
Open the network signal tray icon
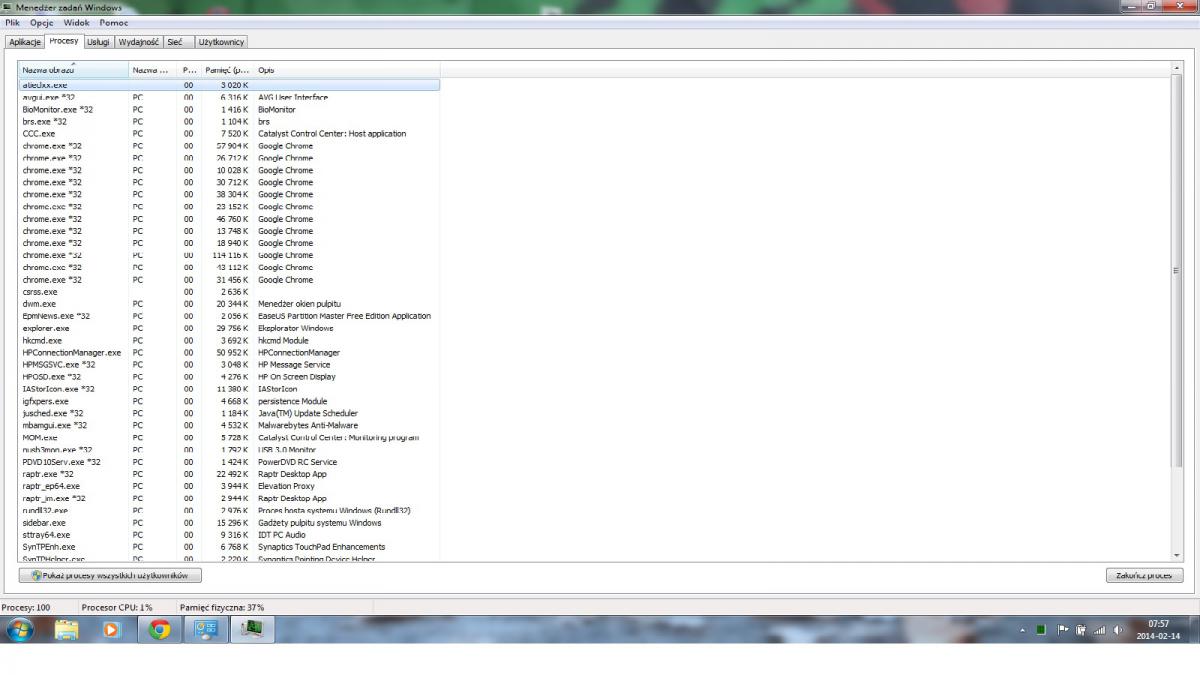pyautogui.click(x=1100, y=630)
